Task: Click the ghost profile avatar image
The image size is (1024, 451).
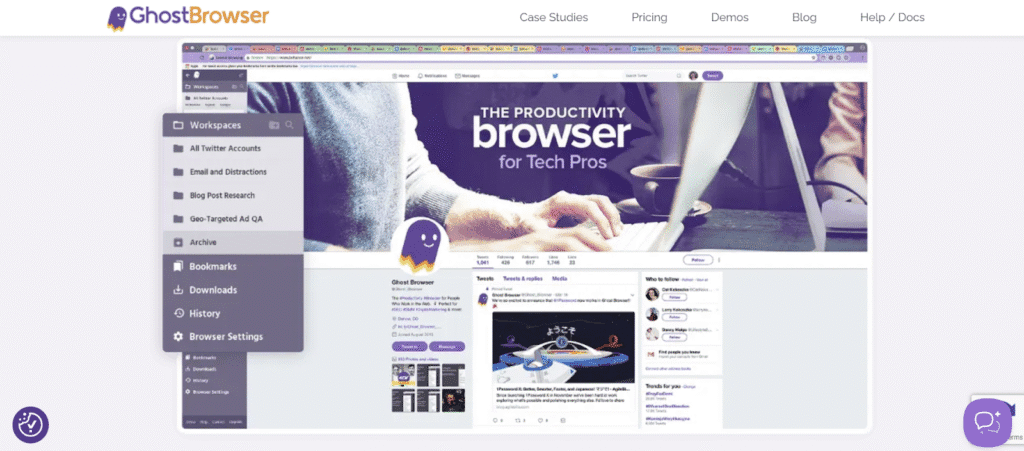Action: pyautogui.click(x=419, y=246)
